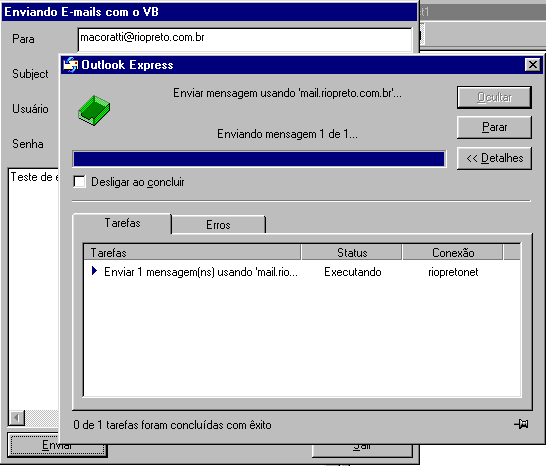The width and height of the screenshot is (546, 466).
Task: Click the Status column header
Action: coord(352,253)
